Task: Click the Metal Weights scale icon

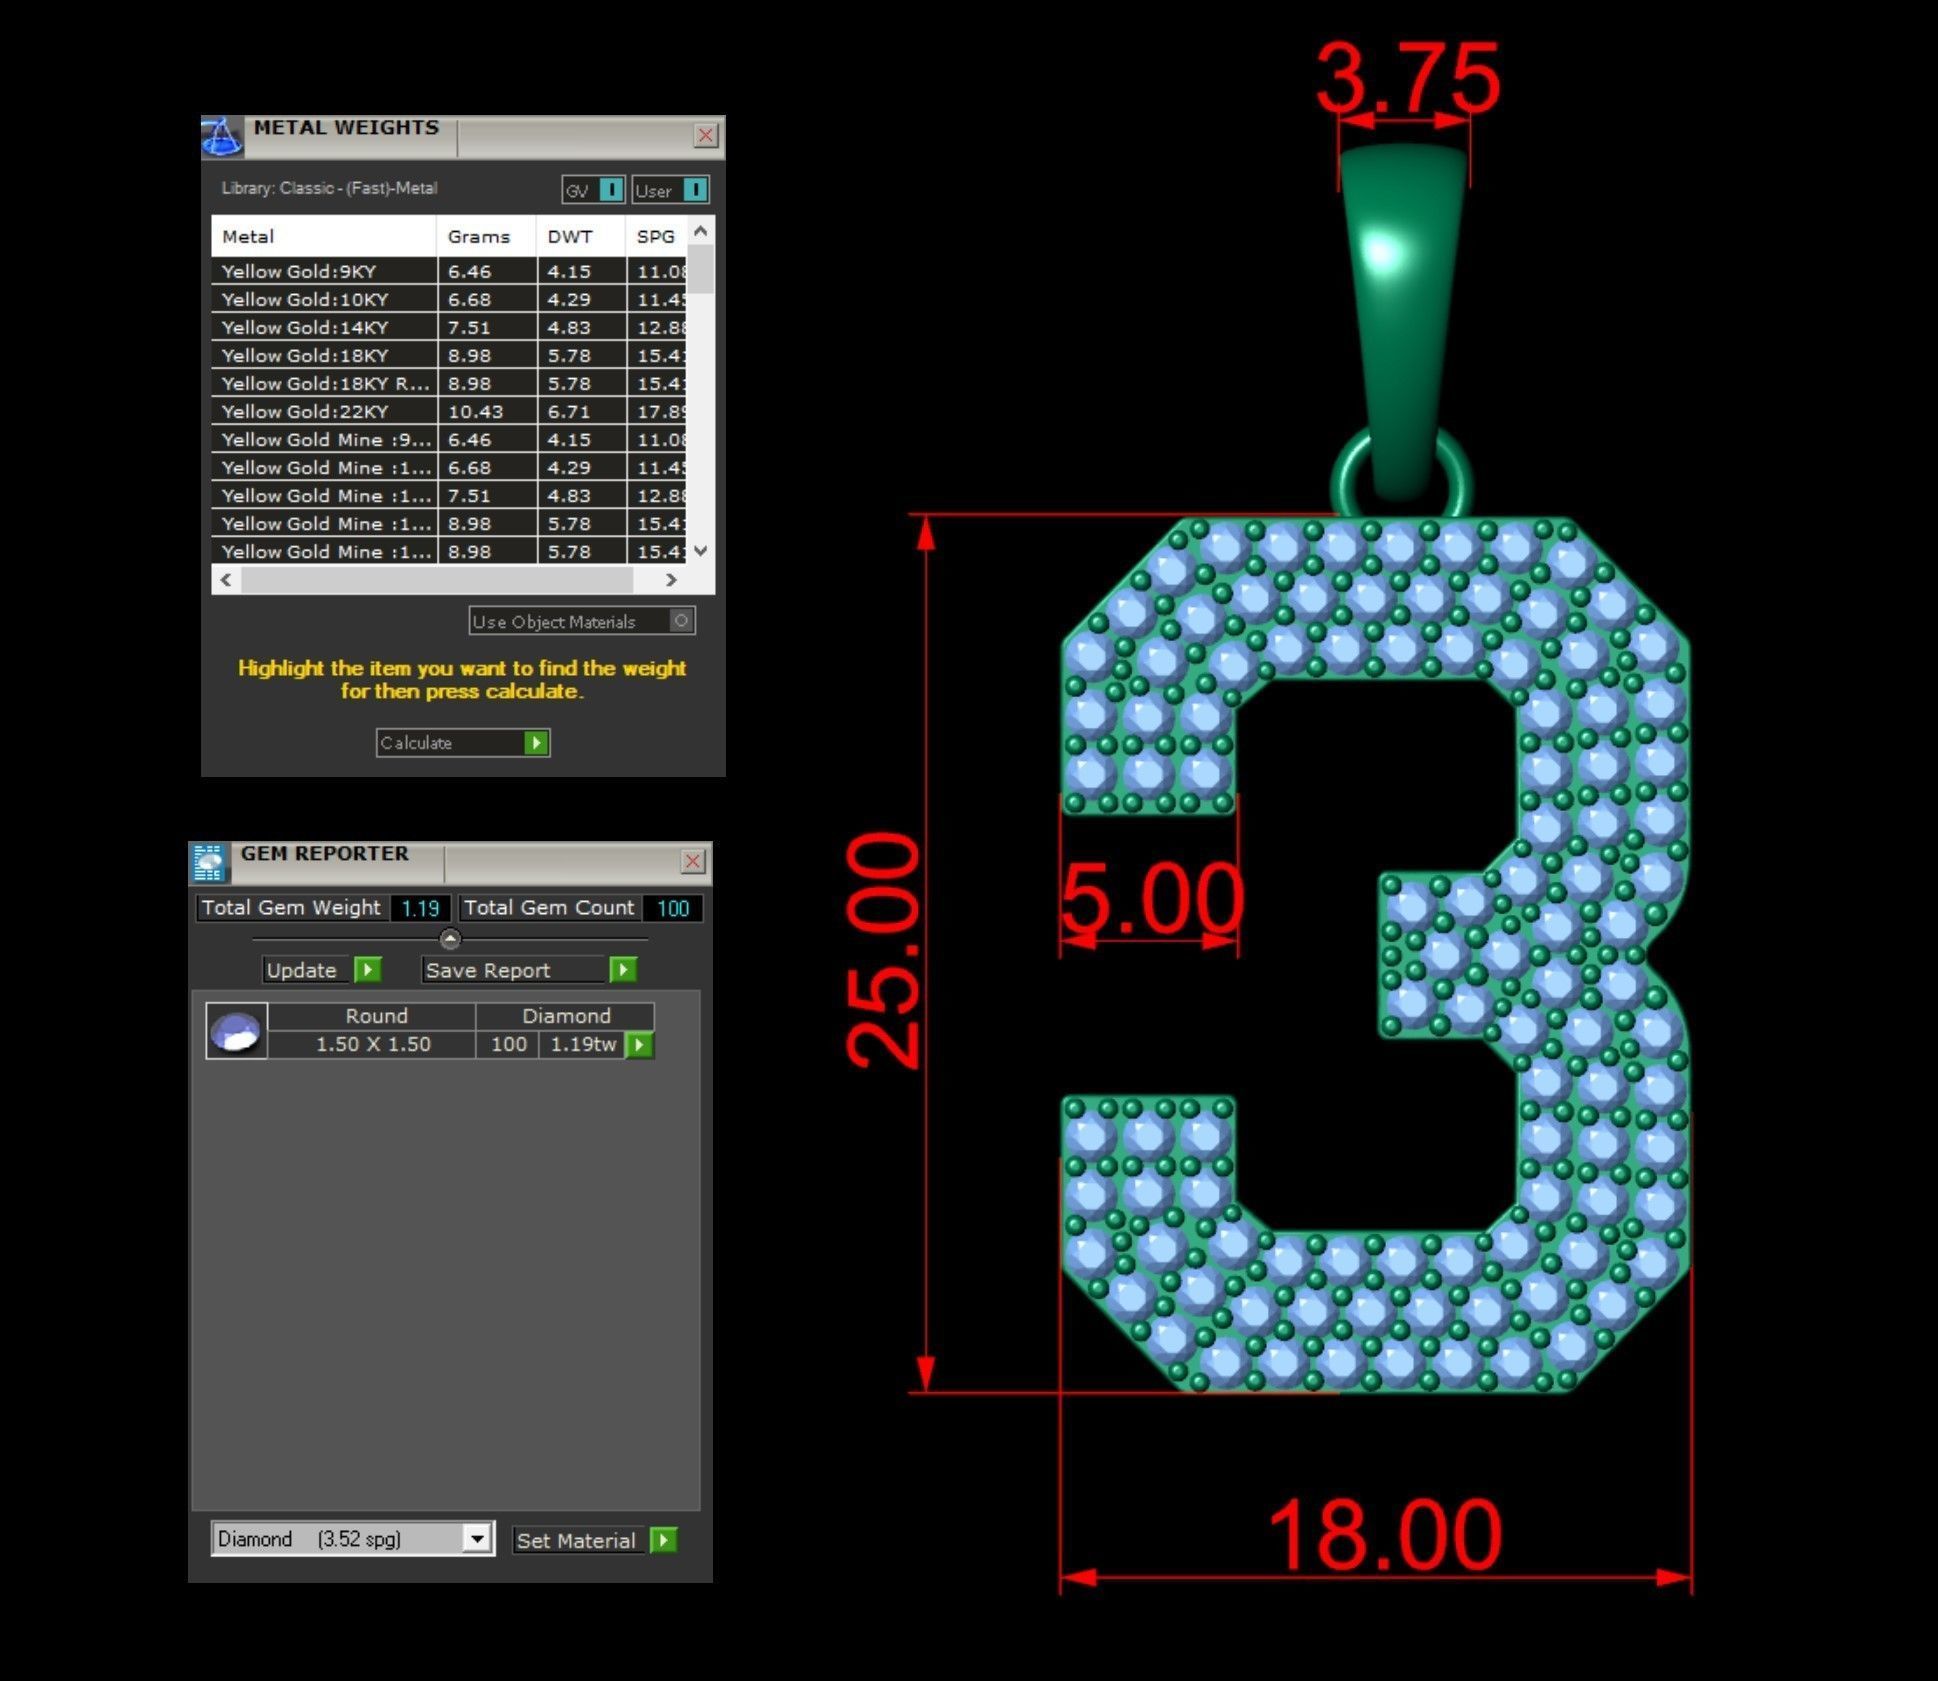Action: click(x=221, y=137)
